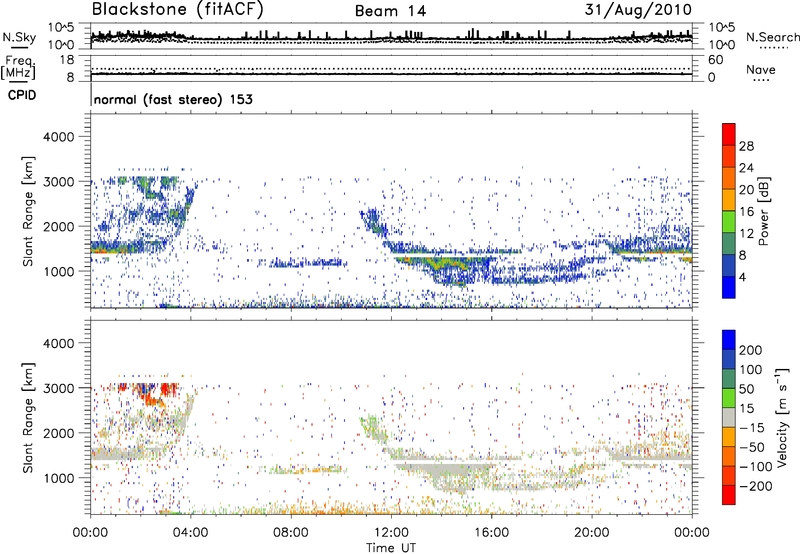Click 'Slant Range [km]' label of velocity panel
800x554 pixels.
[x=28, y=418]
